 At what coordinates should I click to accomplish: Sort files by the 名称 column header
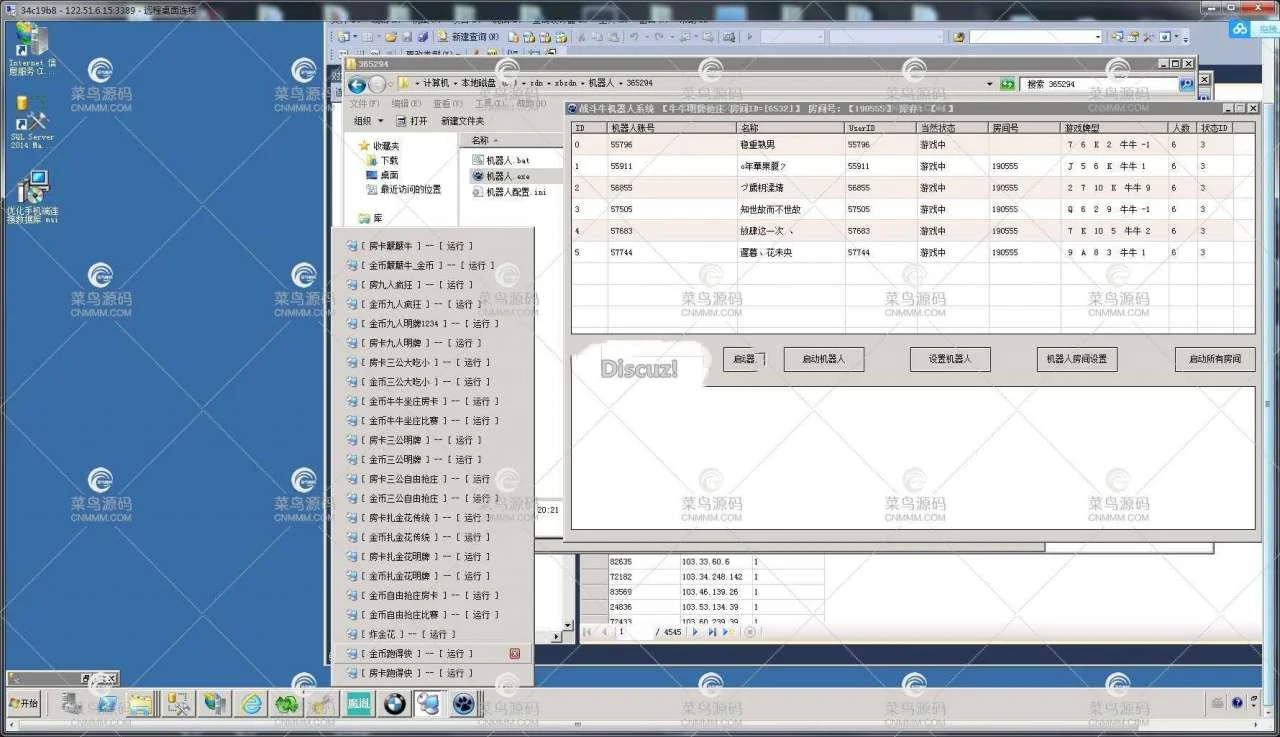coord(482,141)
